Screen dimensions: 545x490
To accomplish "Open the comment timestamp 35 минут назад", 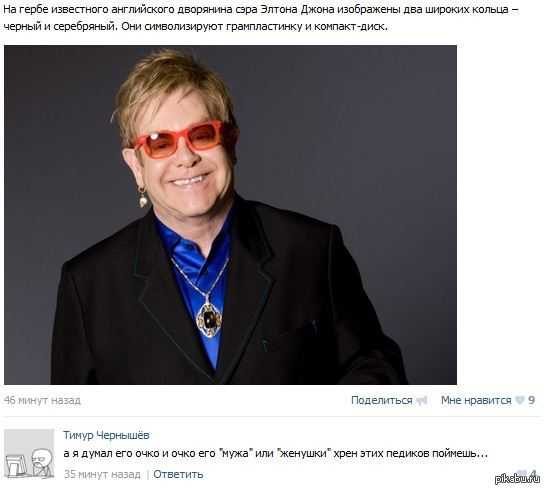I will (102, 474).
